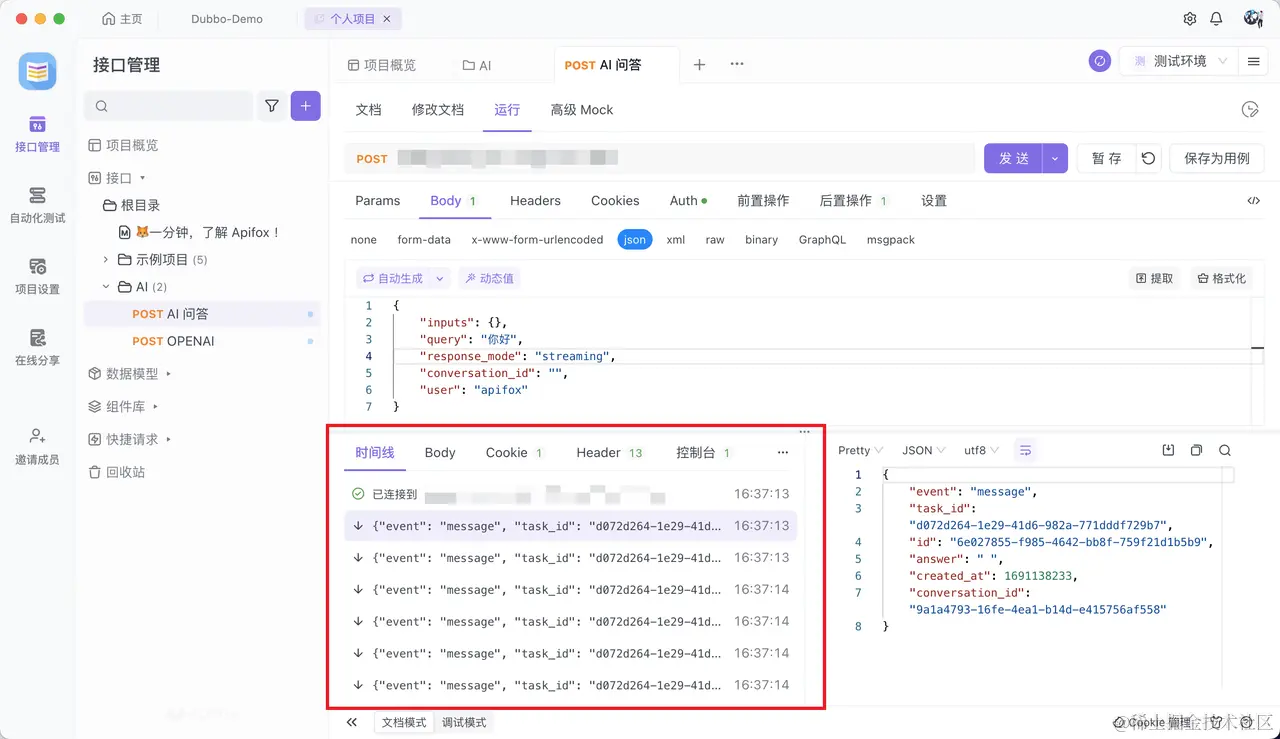Open the utf8 encoding dropdown
This screenshot has height=739, width=1280.
tap(981, 451)
